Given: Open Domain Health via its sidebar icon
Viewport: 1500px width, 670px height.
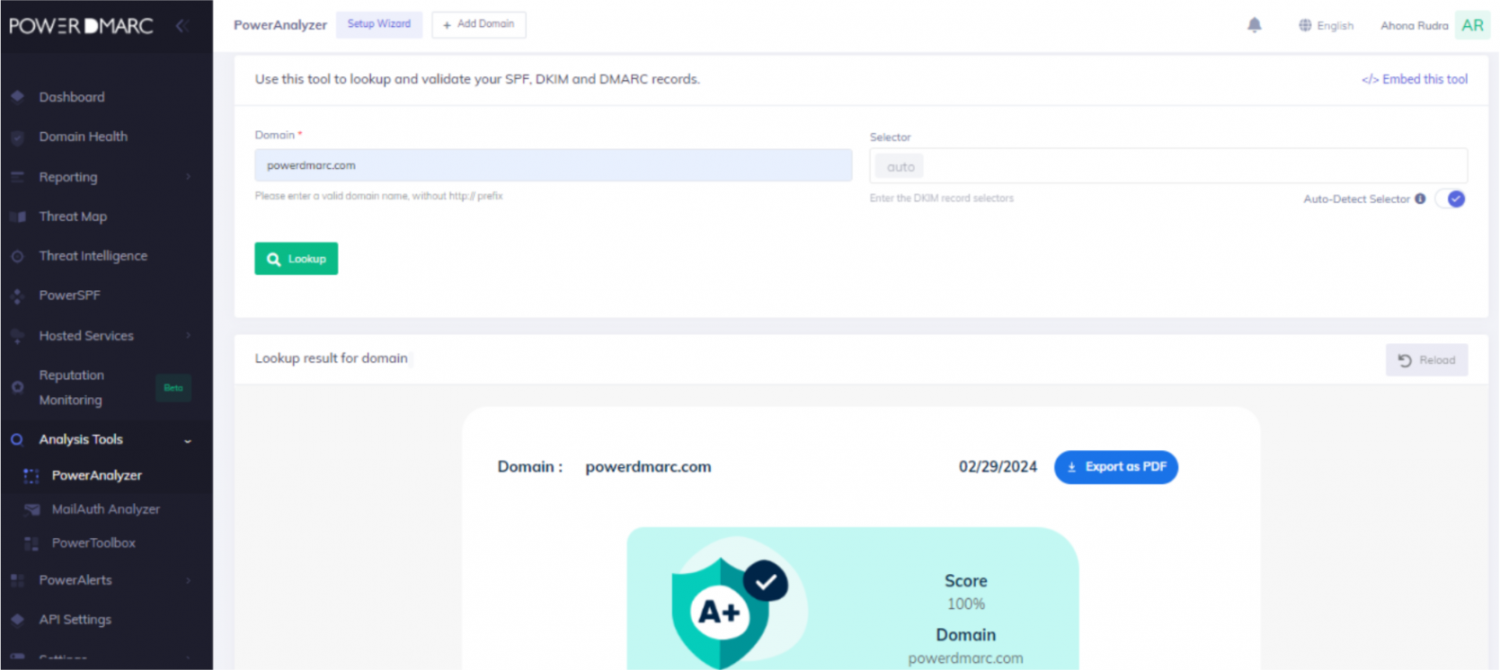Looking at the screenshot, I should click(x=17, y=137).
